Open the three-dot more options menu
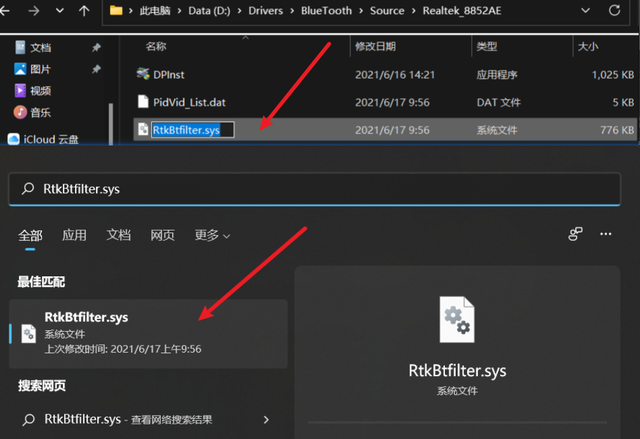This screenshot has width=640, height=439. click(605, 234)
